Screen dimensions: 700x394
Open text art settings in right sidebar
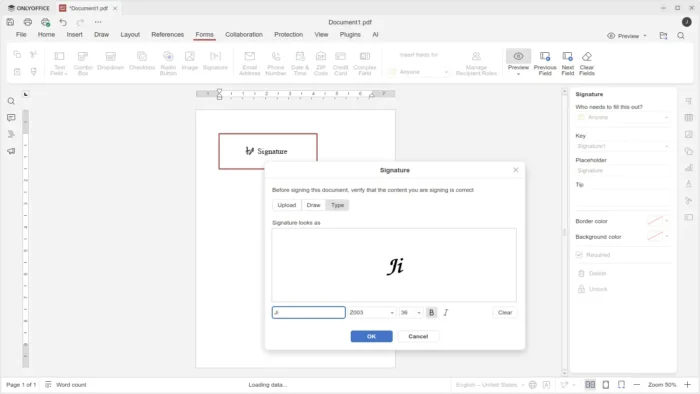click(x=689, y=184)
